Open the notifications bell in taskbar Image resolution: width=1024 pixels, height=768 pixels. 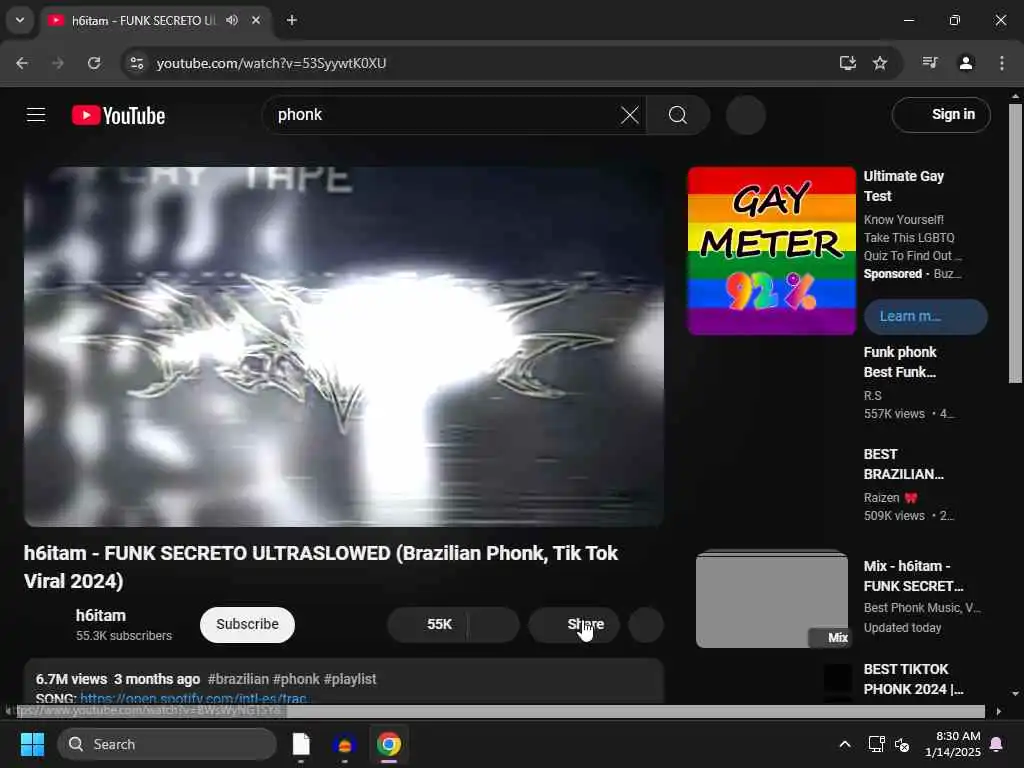(997, 744)
